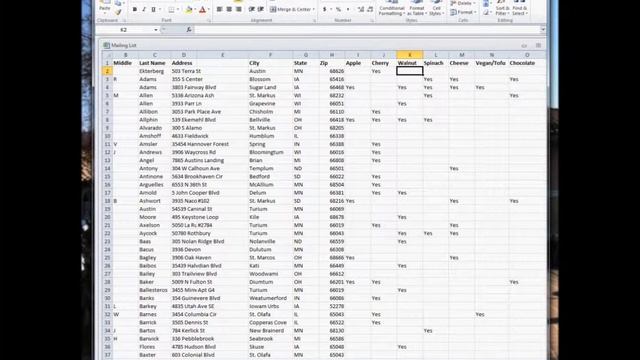This screenshot has height=360, width=640.
Task: Open Clipboard pane launcher
Action: pos(124,20)
